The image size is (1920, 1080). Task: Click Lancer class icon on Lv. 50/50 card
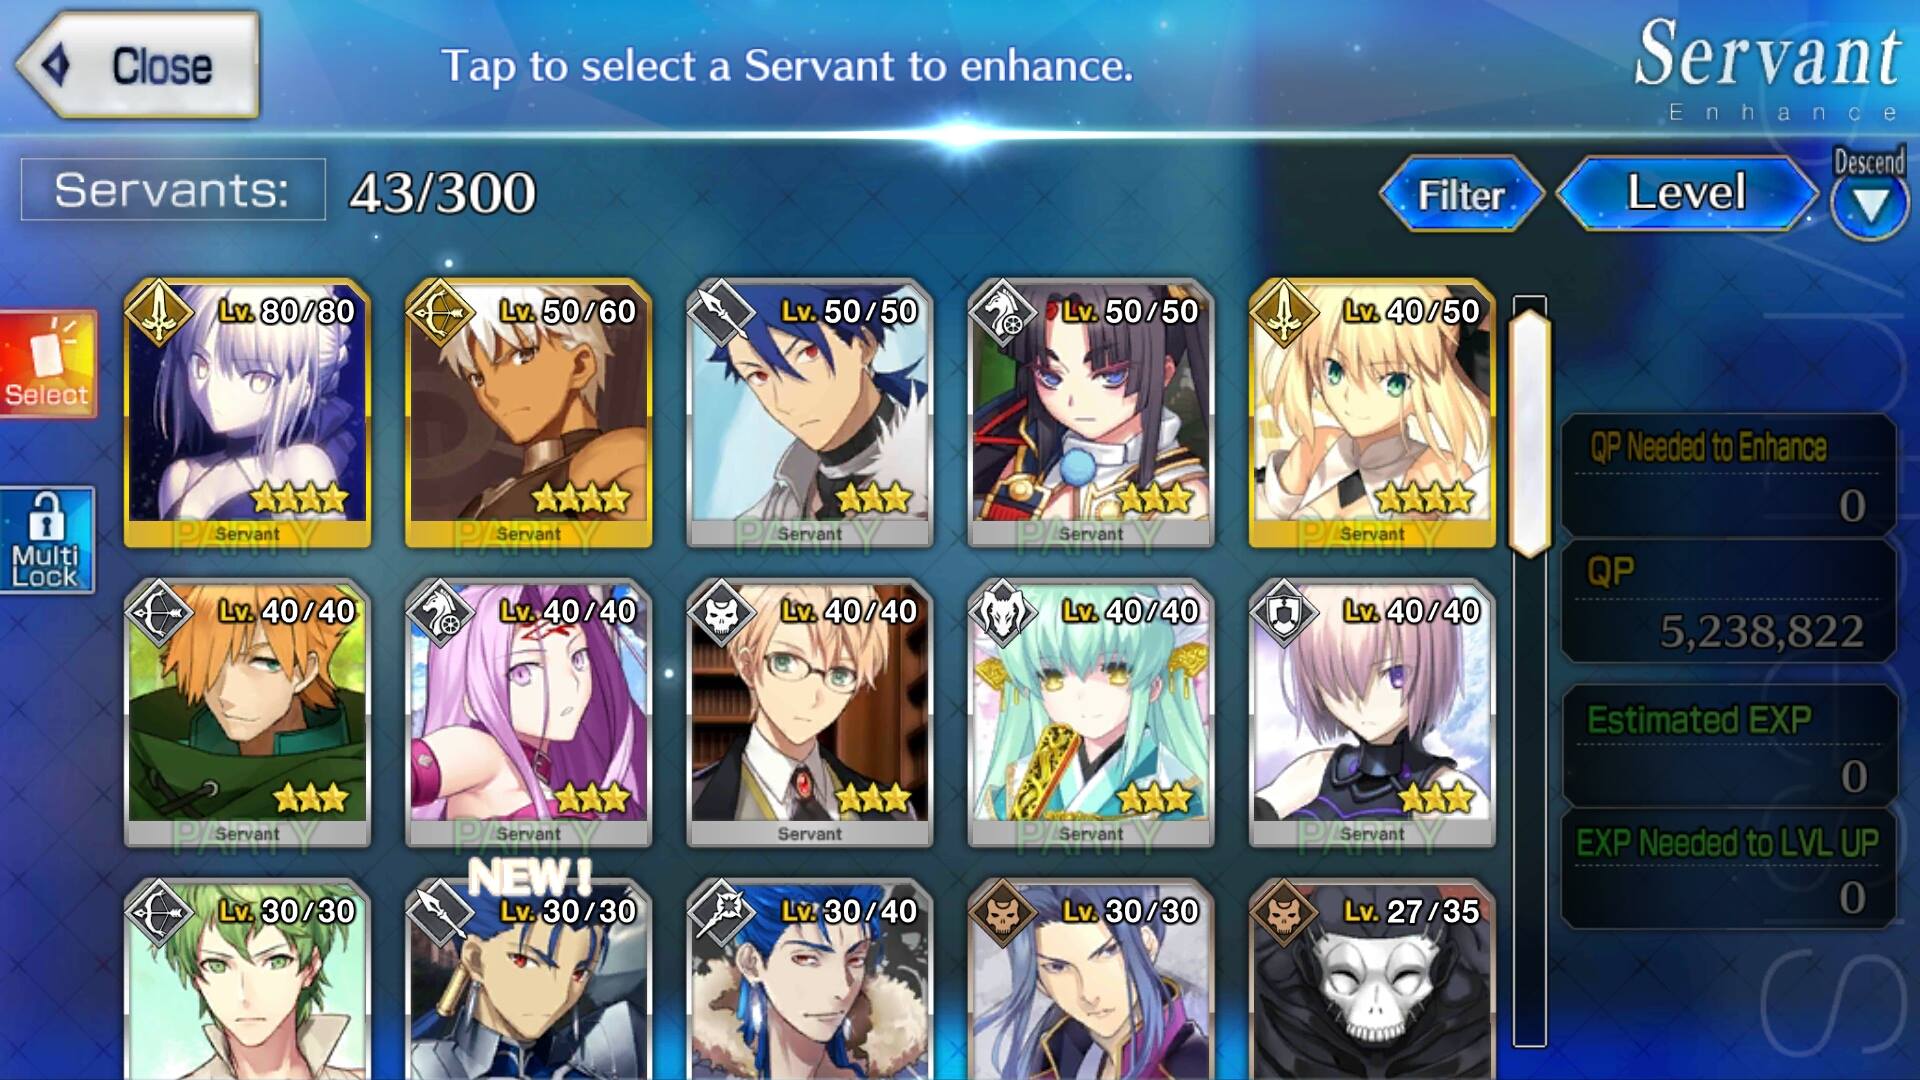pos(721,312)
